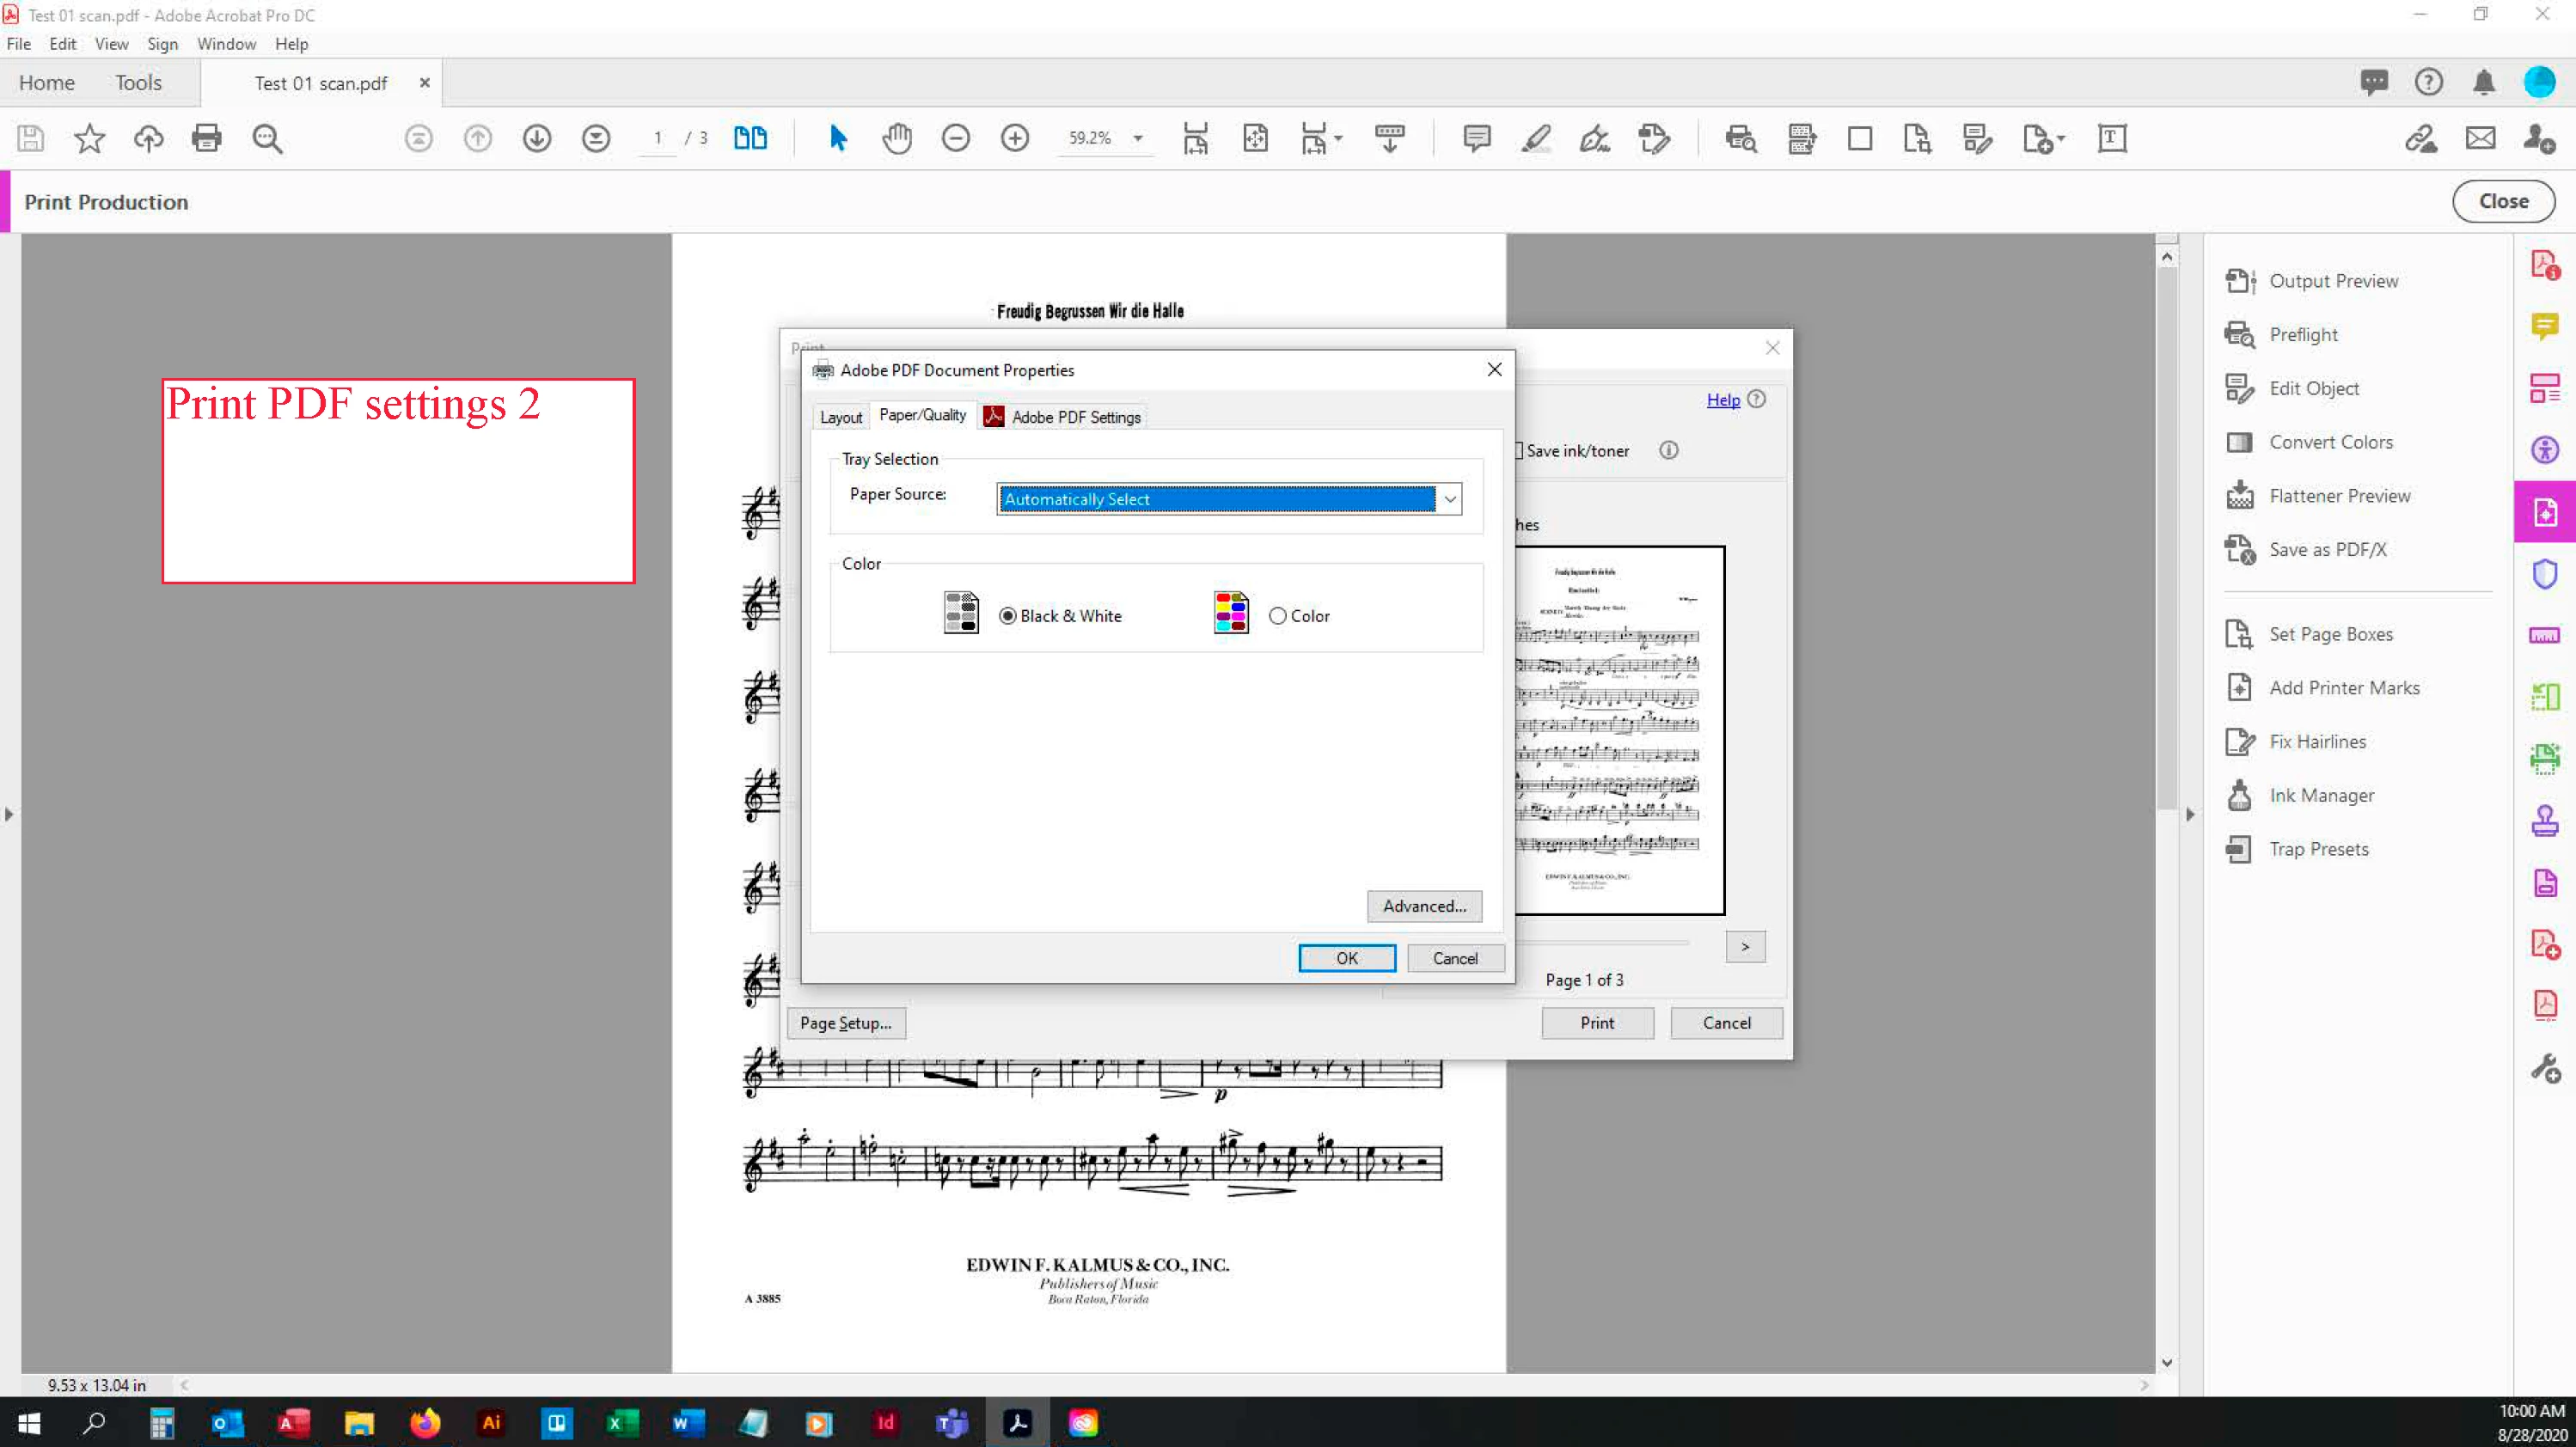
Task: Select the Convert Colors tool
Action: point(2330,442)
